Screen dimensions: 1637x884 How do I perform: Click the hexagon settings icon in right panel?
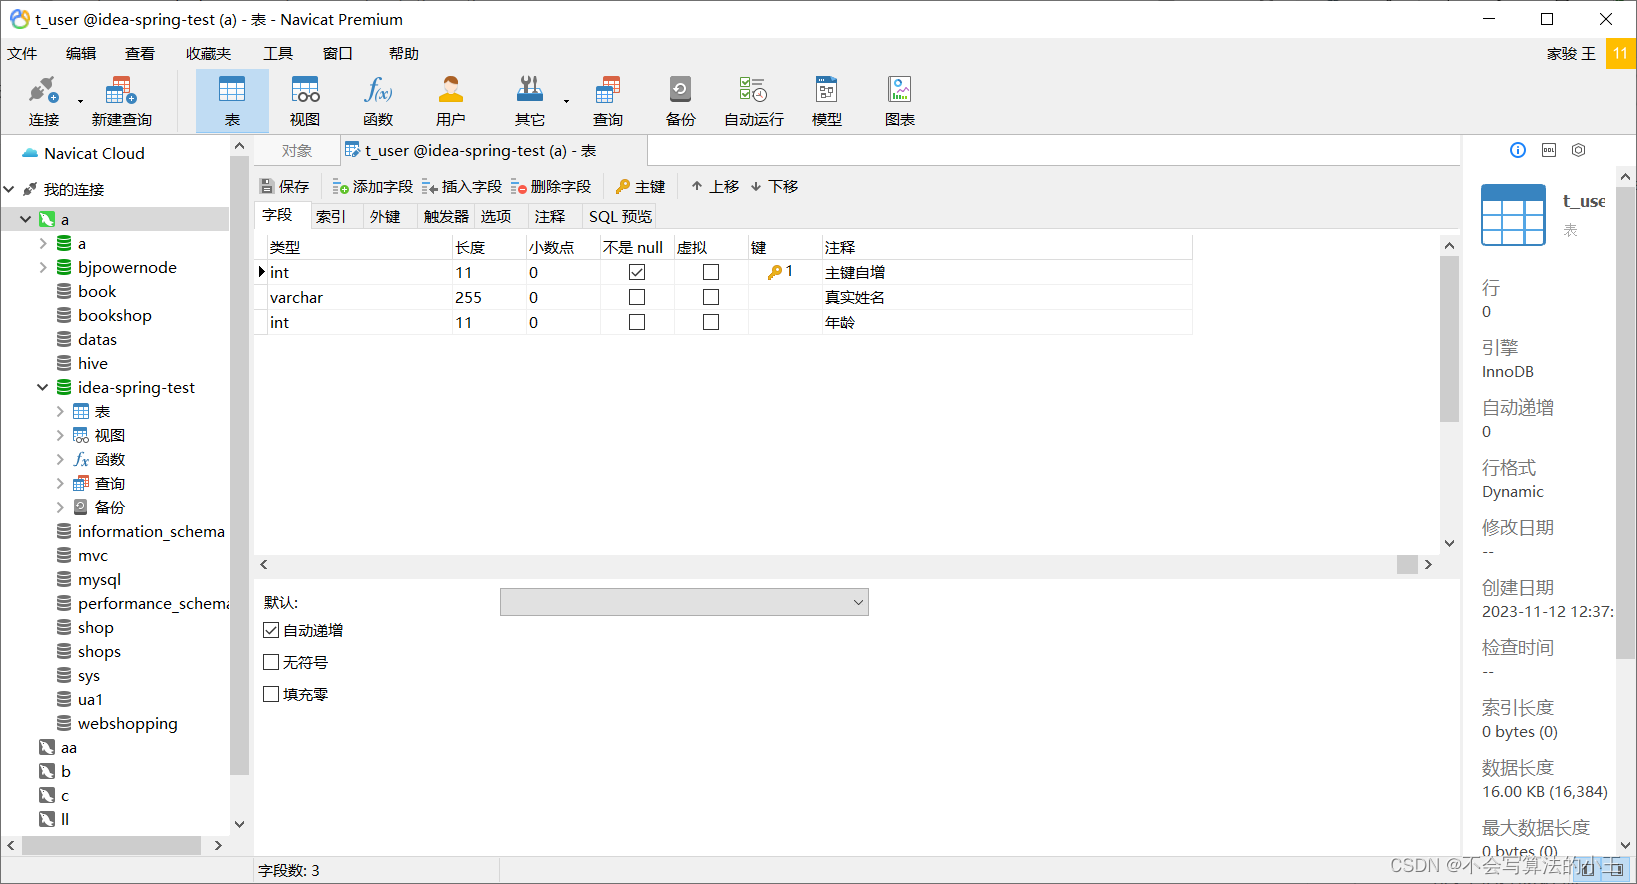pos(1578,150)
